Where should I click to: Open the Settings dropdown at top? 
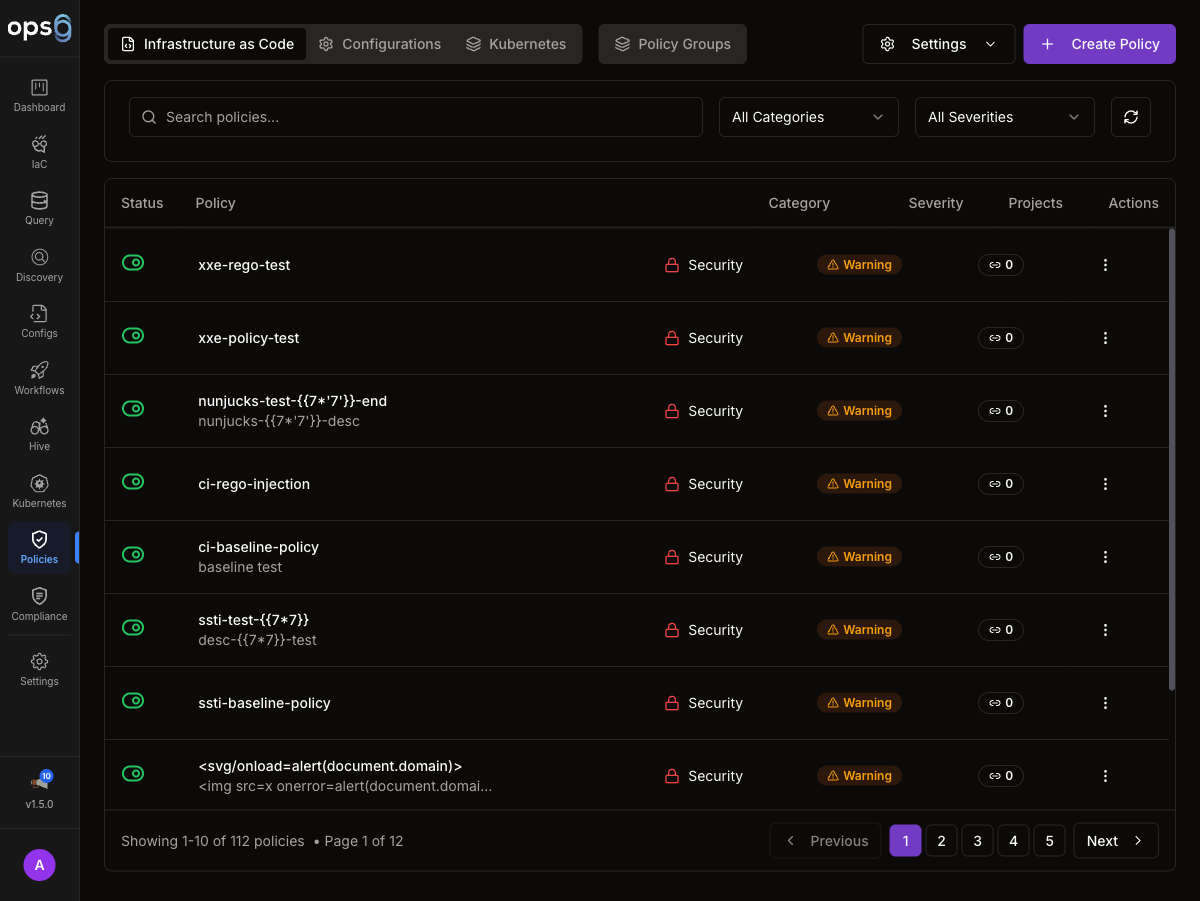click(x=938, y=44)
